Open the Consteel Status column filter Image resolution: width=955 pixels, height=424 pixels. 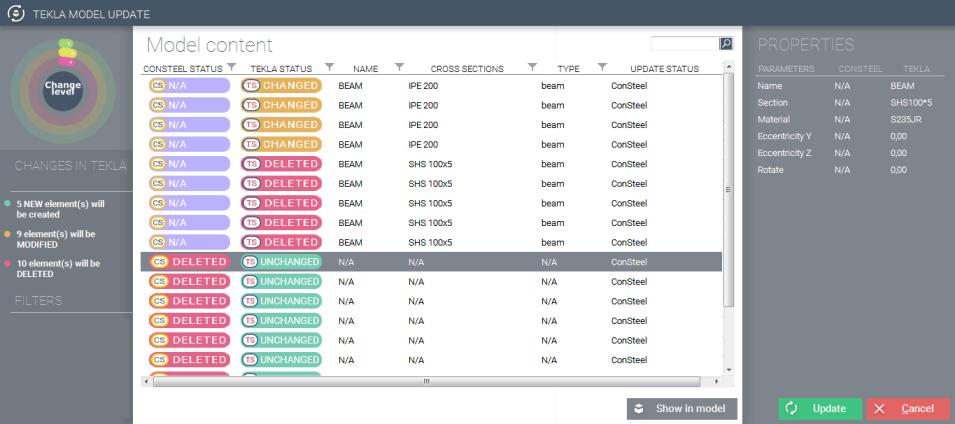231,66
